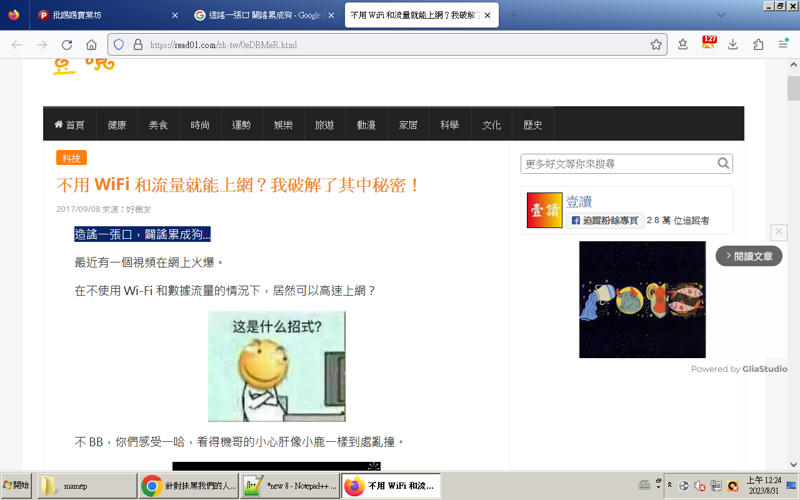Open the 科學 category in navigation

click(x=449, y=125)
